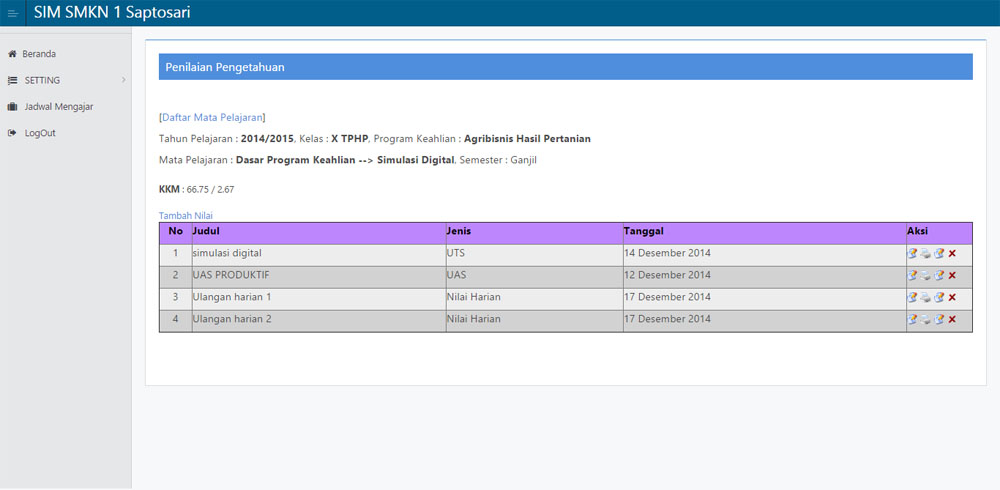Remove 'Ulangan harian 1' using red X

point(952,298)
